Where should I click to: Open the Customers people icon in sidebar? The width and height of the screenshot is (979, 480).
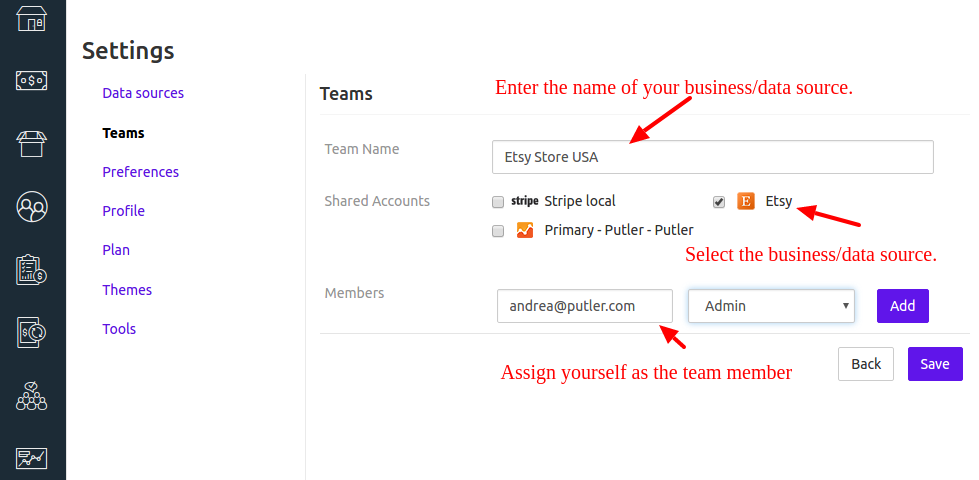[32, 207]
